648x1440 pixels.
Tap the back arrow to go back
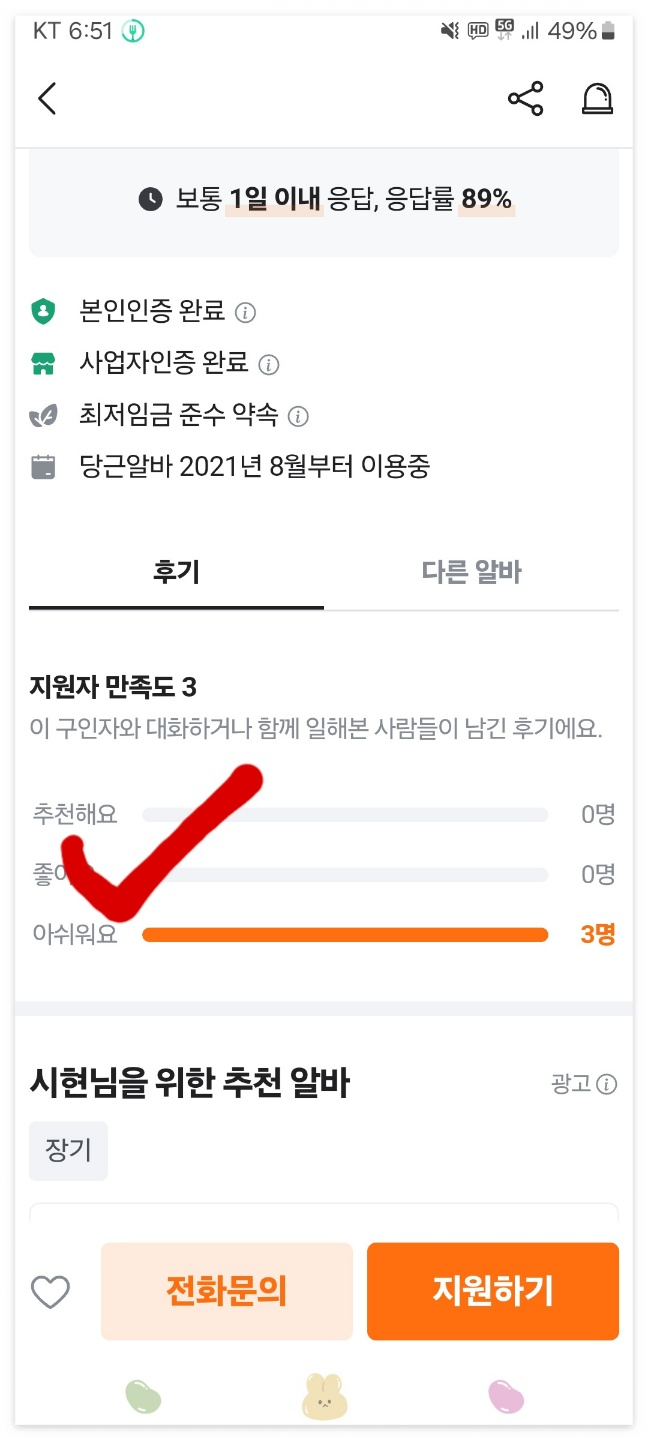[47, 99]
